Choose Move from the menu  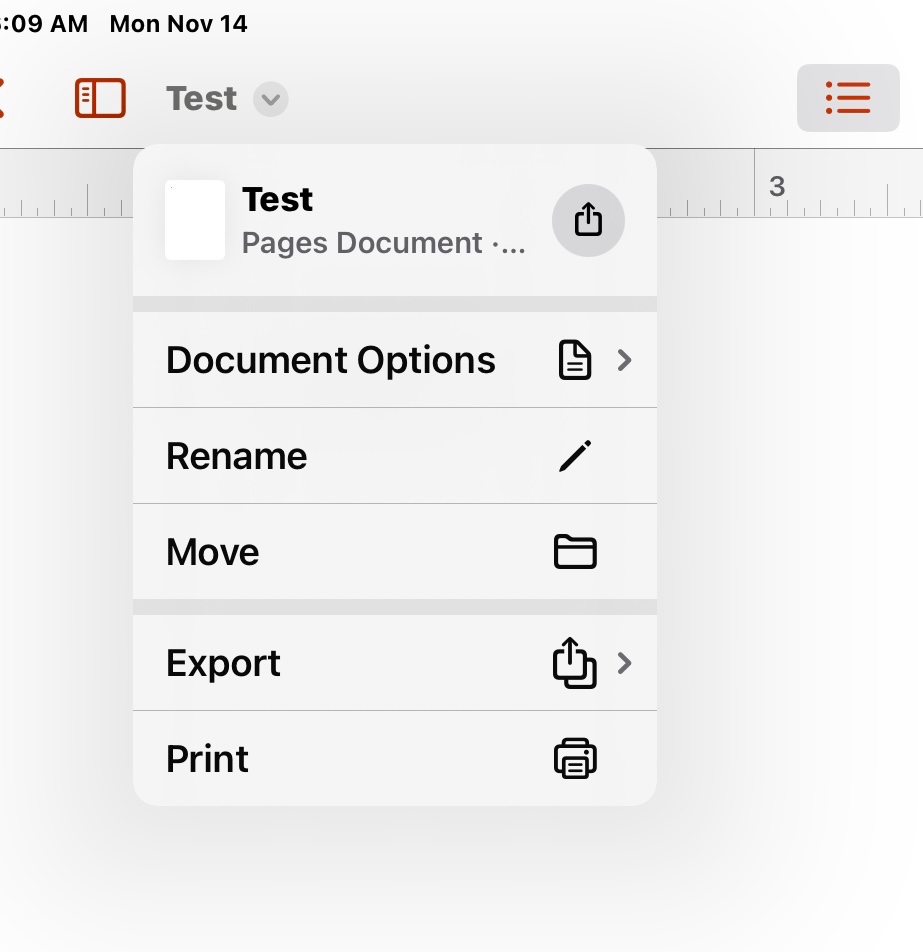[x=212, y=551]
